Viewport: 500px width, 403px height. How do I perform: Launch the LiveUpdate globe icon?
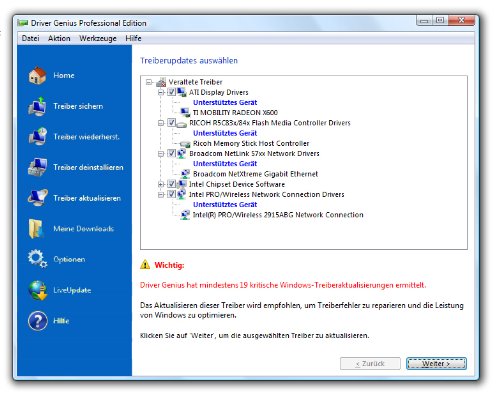click(x=37, y=290)
